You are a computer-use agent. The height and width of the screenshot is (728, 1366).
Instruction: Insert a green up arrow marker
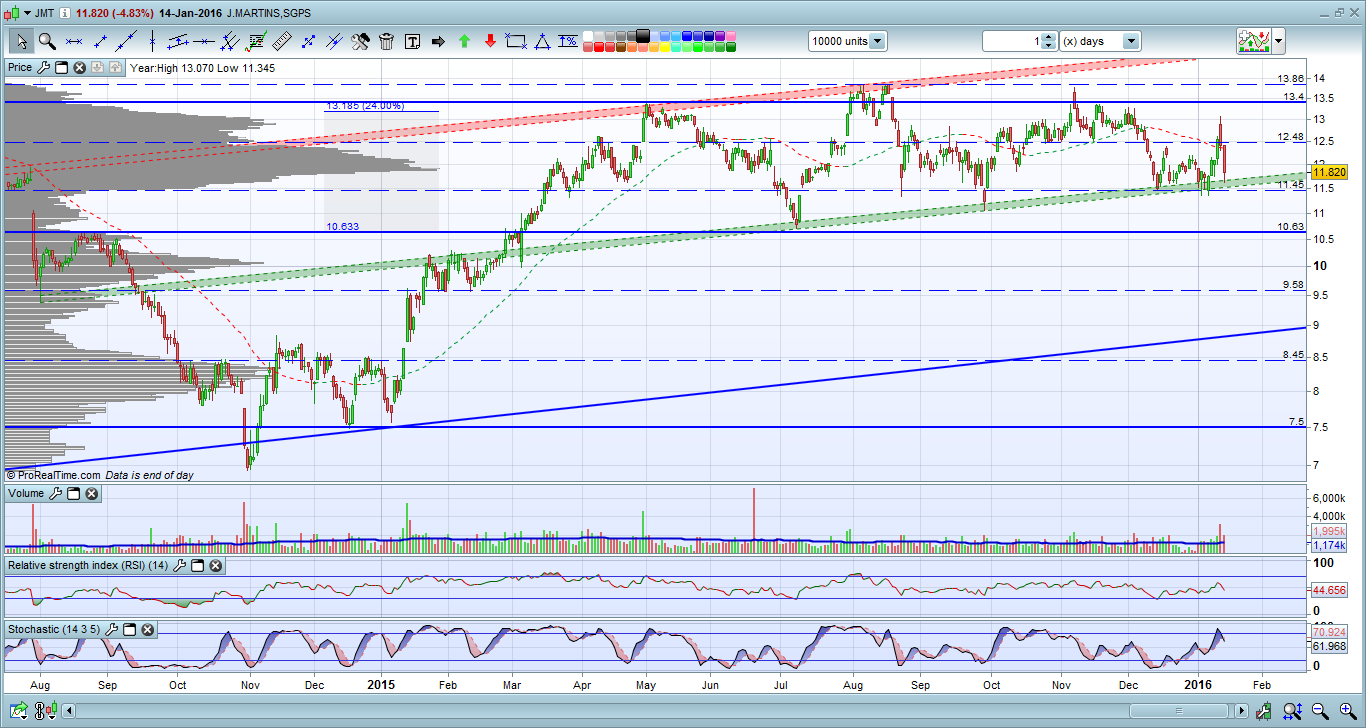coord(464,41)
